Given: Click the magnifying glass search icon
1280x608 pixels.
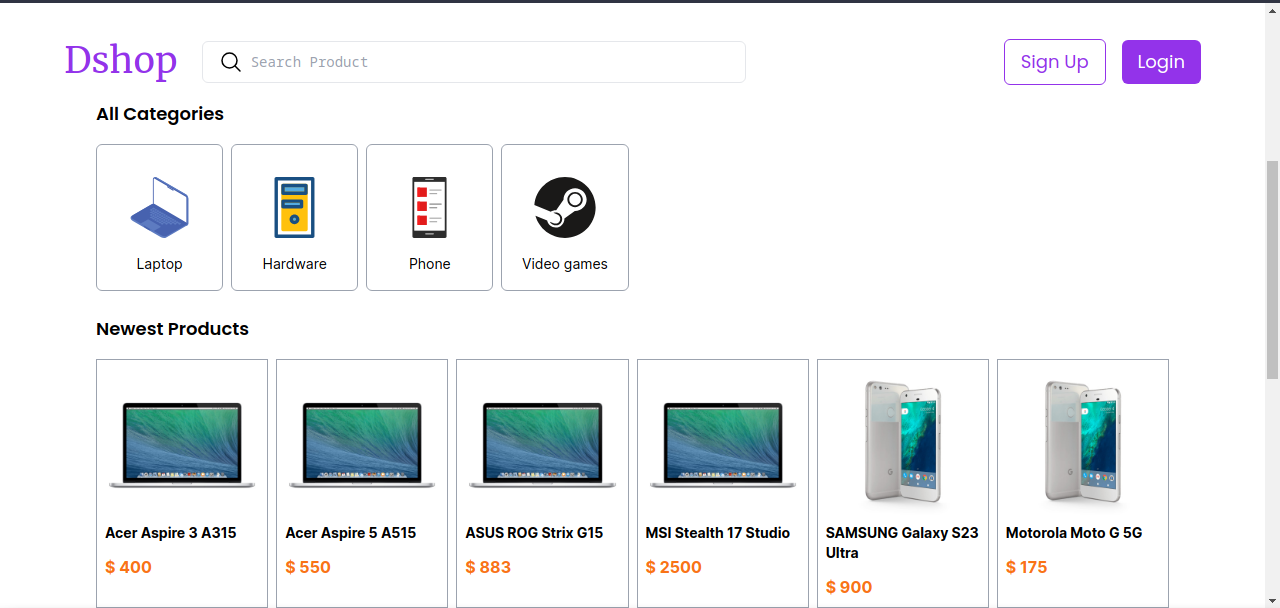Looking at the screenshot, I should (x=231, y=62).
